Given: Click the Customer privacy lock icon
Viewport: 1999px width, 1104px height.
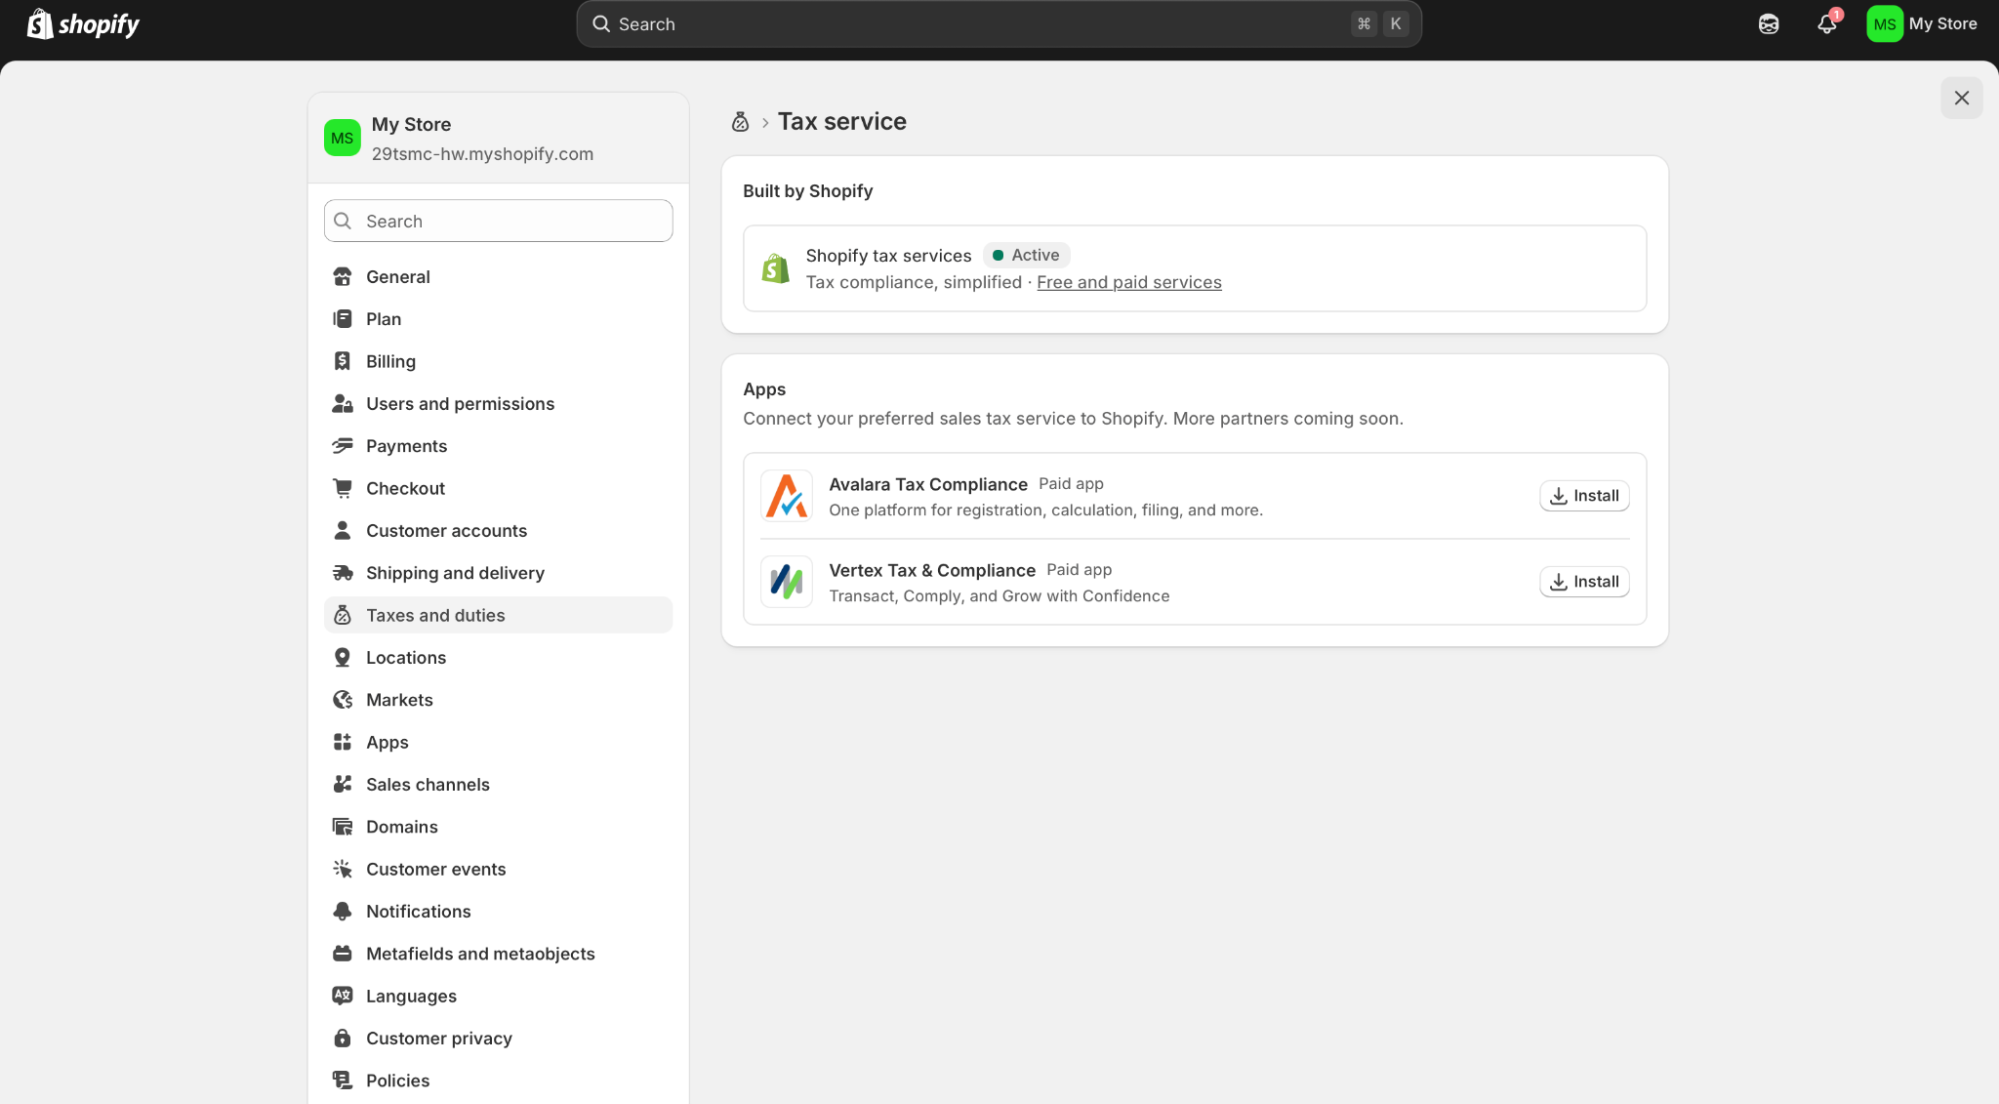Looking at the screenshot, I should [342, 1039].
